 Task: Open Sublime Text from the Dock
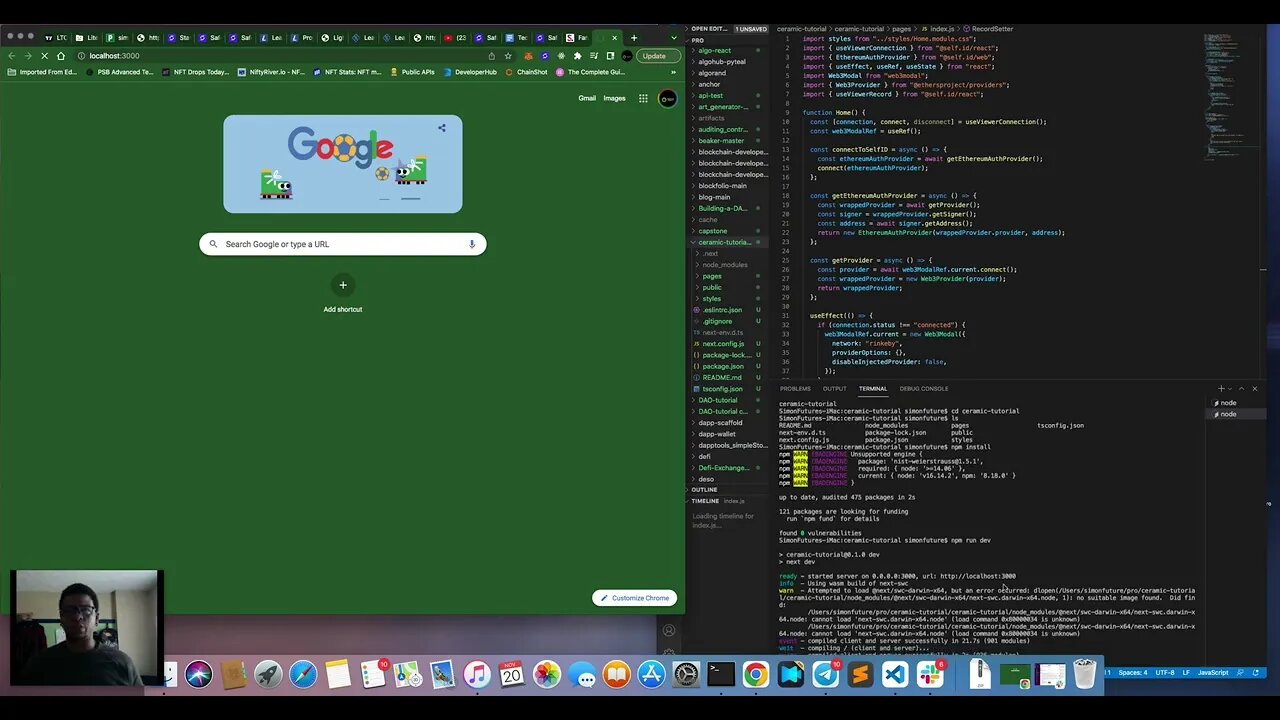coord(860,675)
